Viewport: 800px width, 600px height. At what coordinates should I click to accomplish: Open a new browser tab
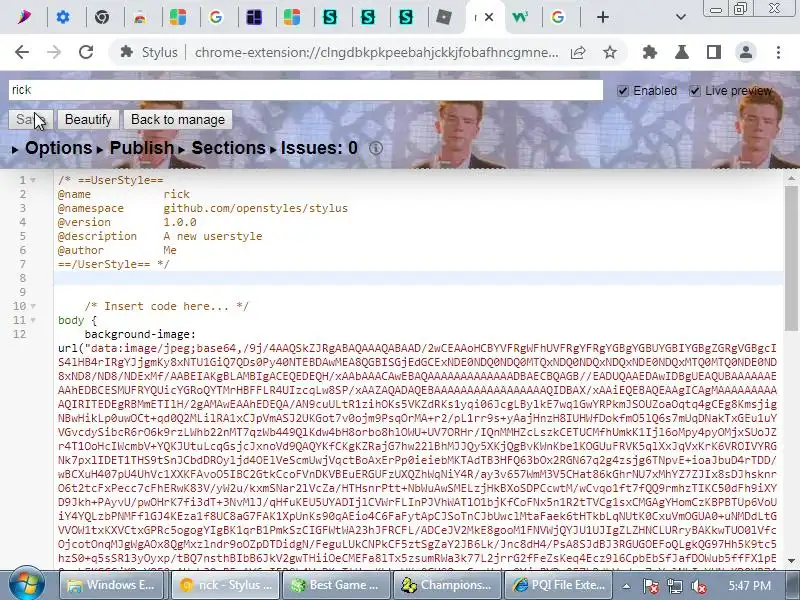pos(603,17)
